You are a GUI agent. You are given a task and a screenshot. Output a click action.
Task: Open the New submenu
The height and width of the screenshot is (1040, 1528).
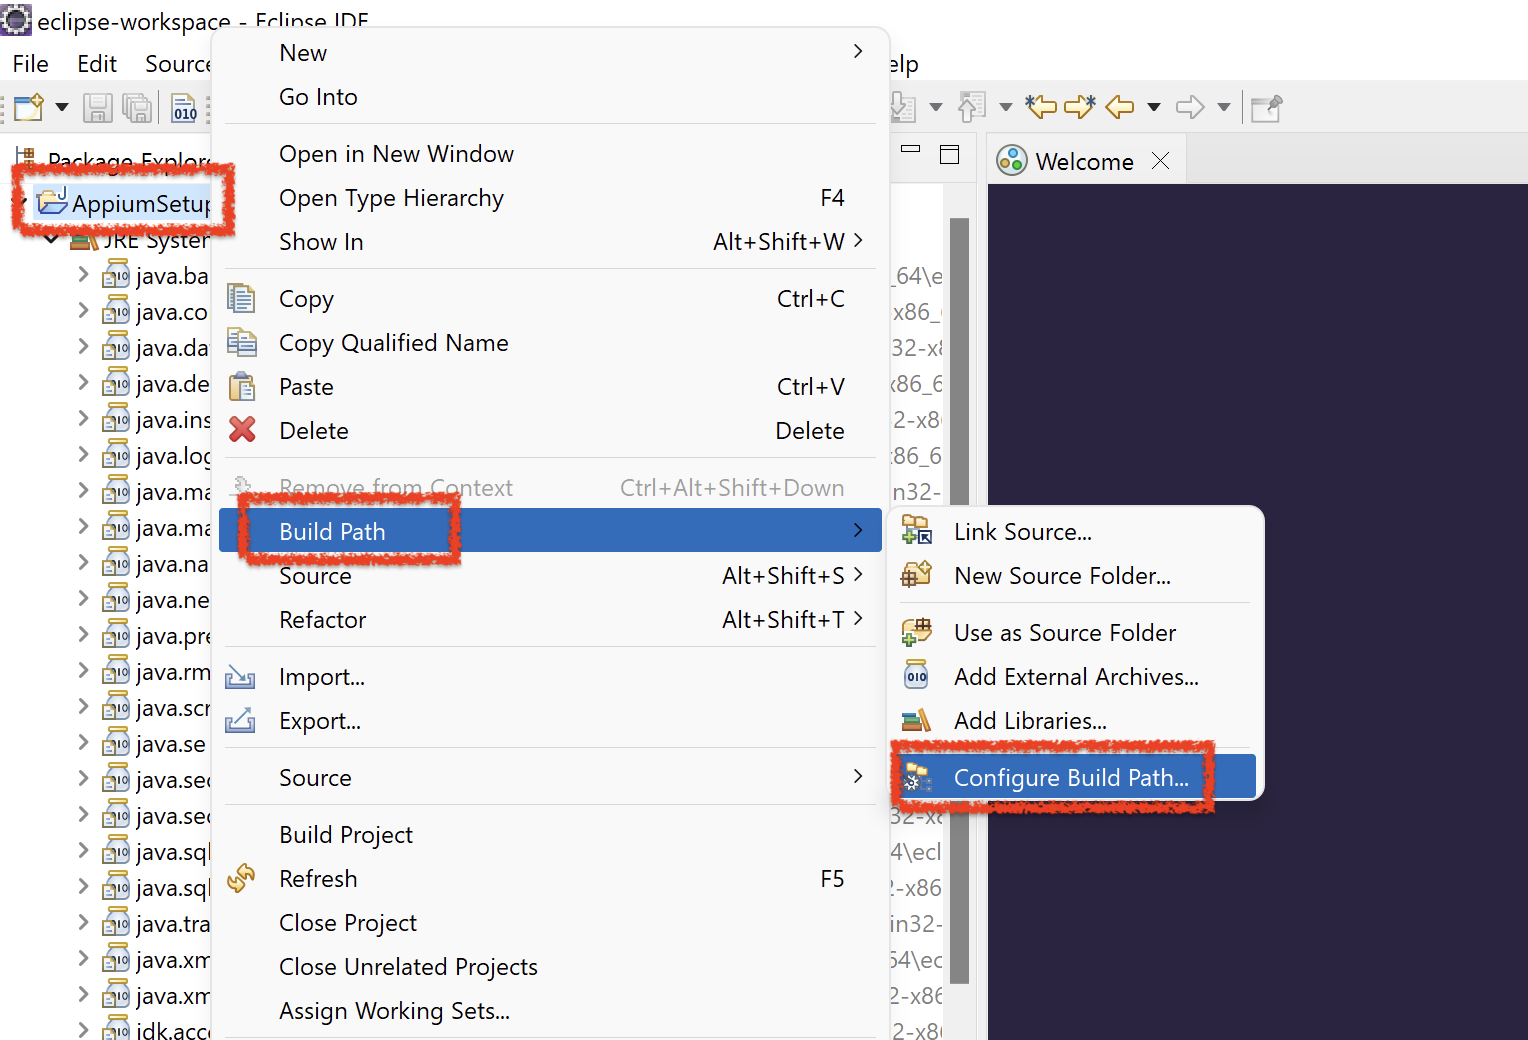pos(550,53)
